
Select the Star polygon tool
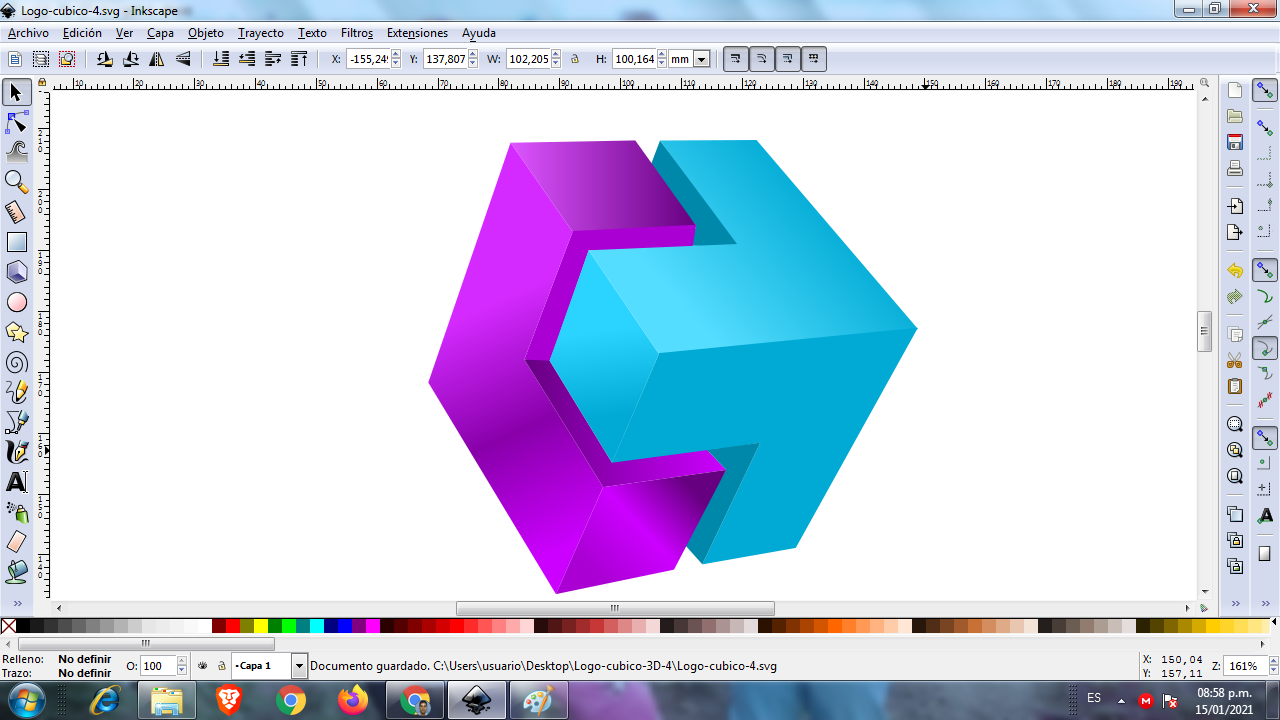tap(16, 332)
